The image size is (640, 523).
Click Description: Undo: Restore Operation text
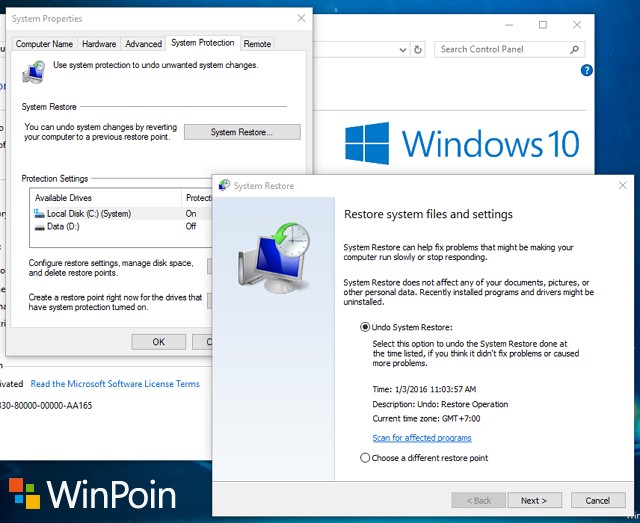[440, 404]
